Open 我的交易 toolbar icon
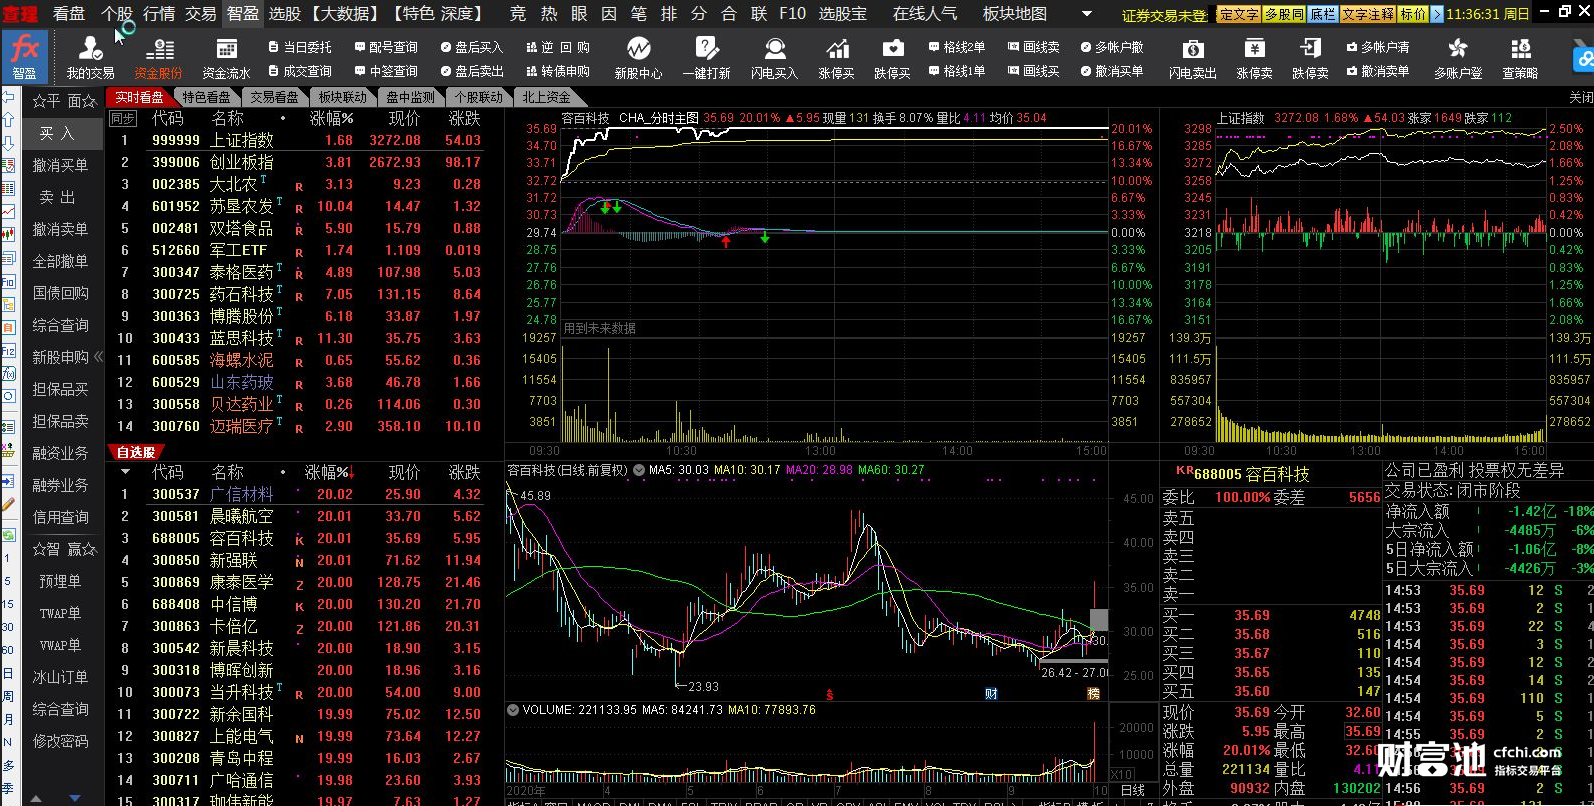Image resolution: width=1594 pixels, height=806 pixels. (x=90, y=58)
